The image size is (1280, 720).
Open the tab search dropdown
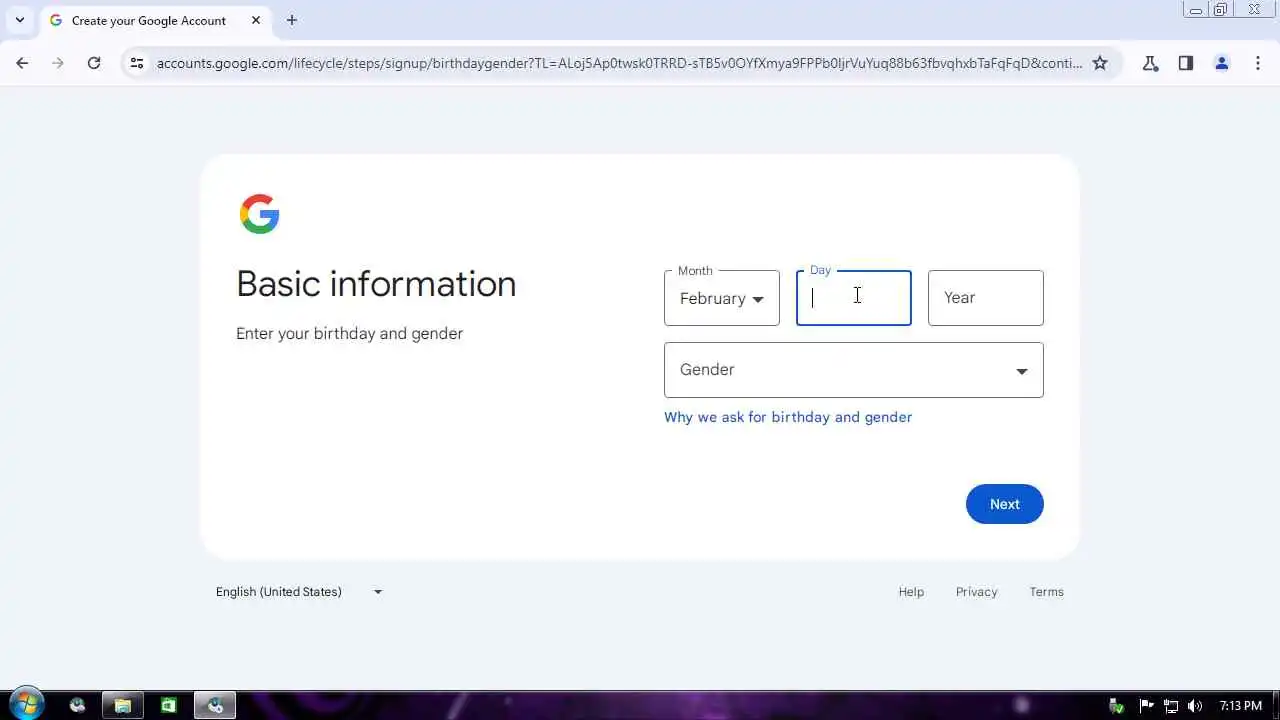point(19,20)
